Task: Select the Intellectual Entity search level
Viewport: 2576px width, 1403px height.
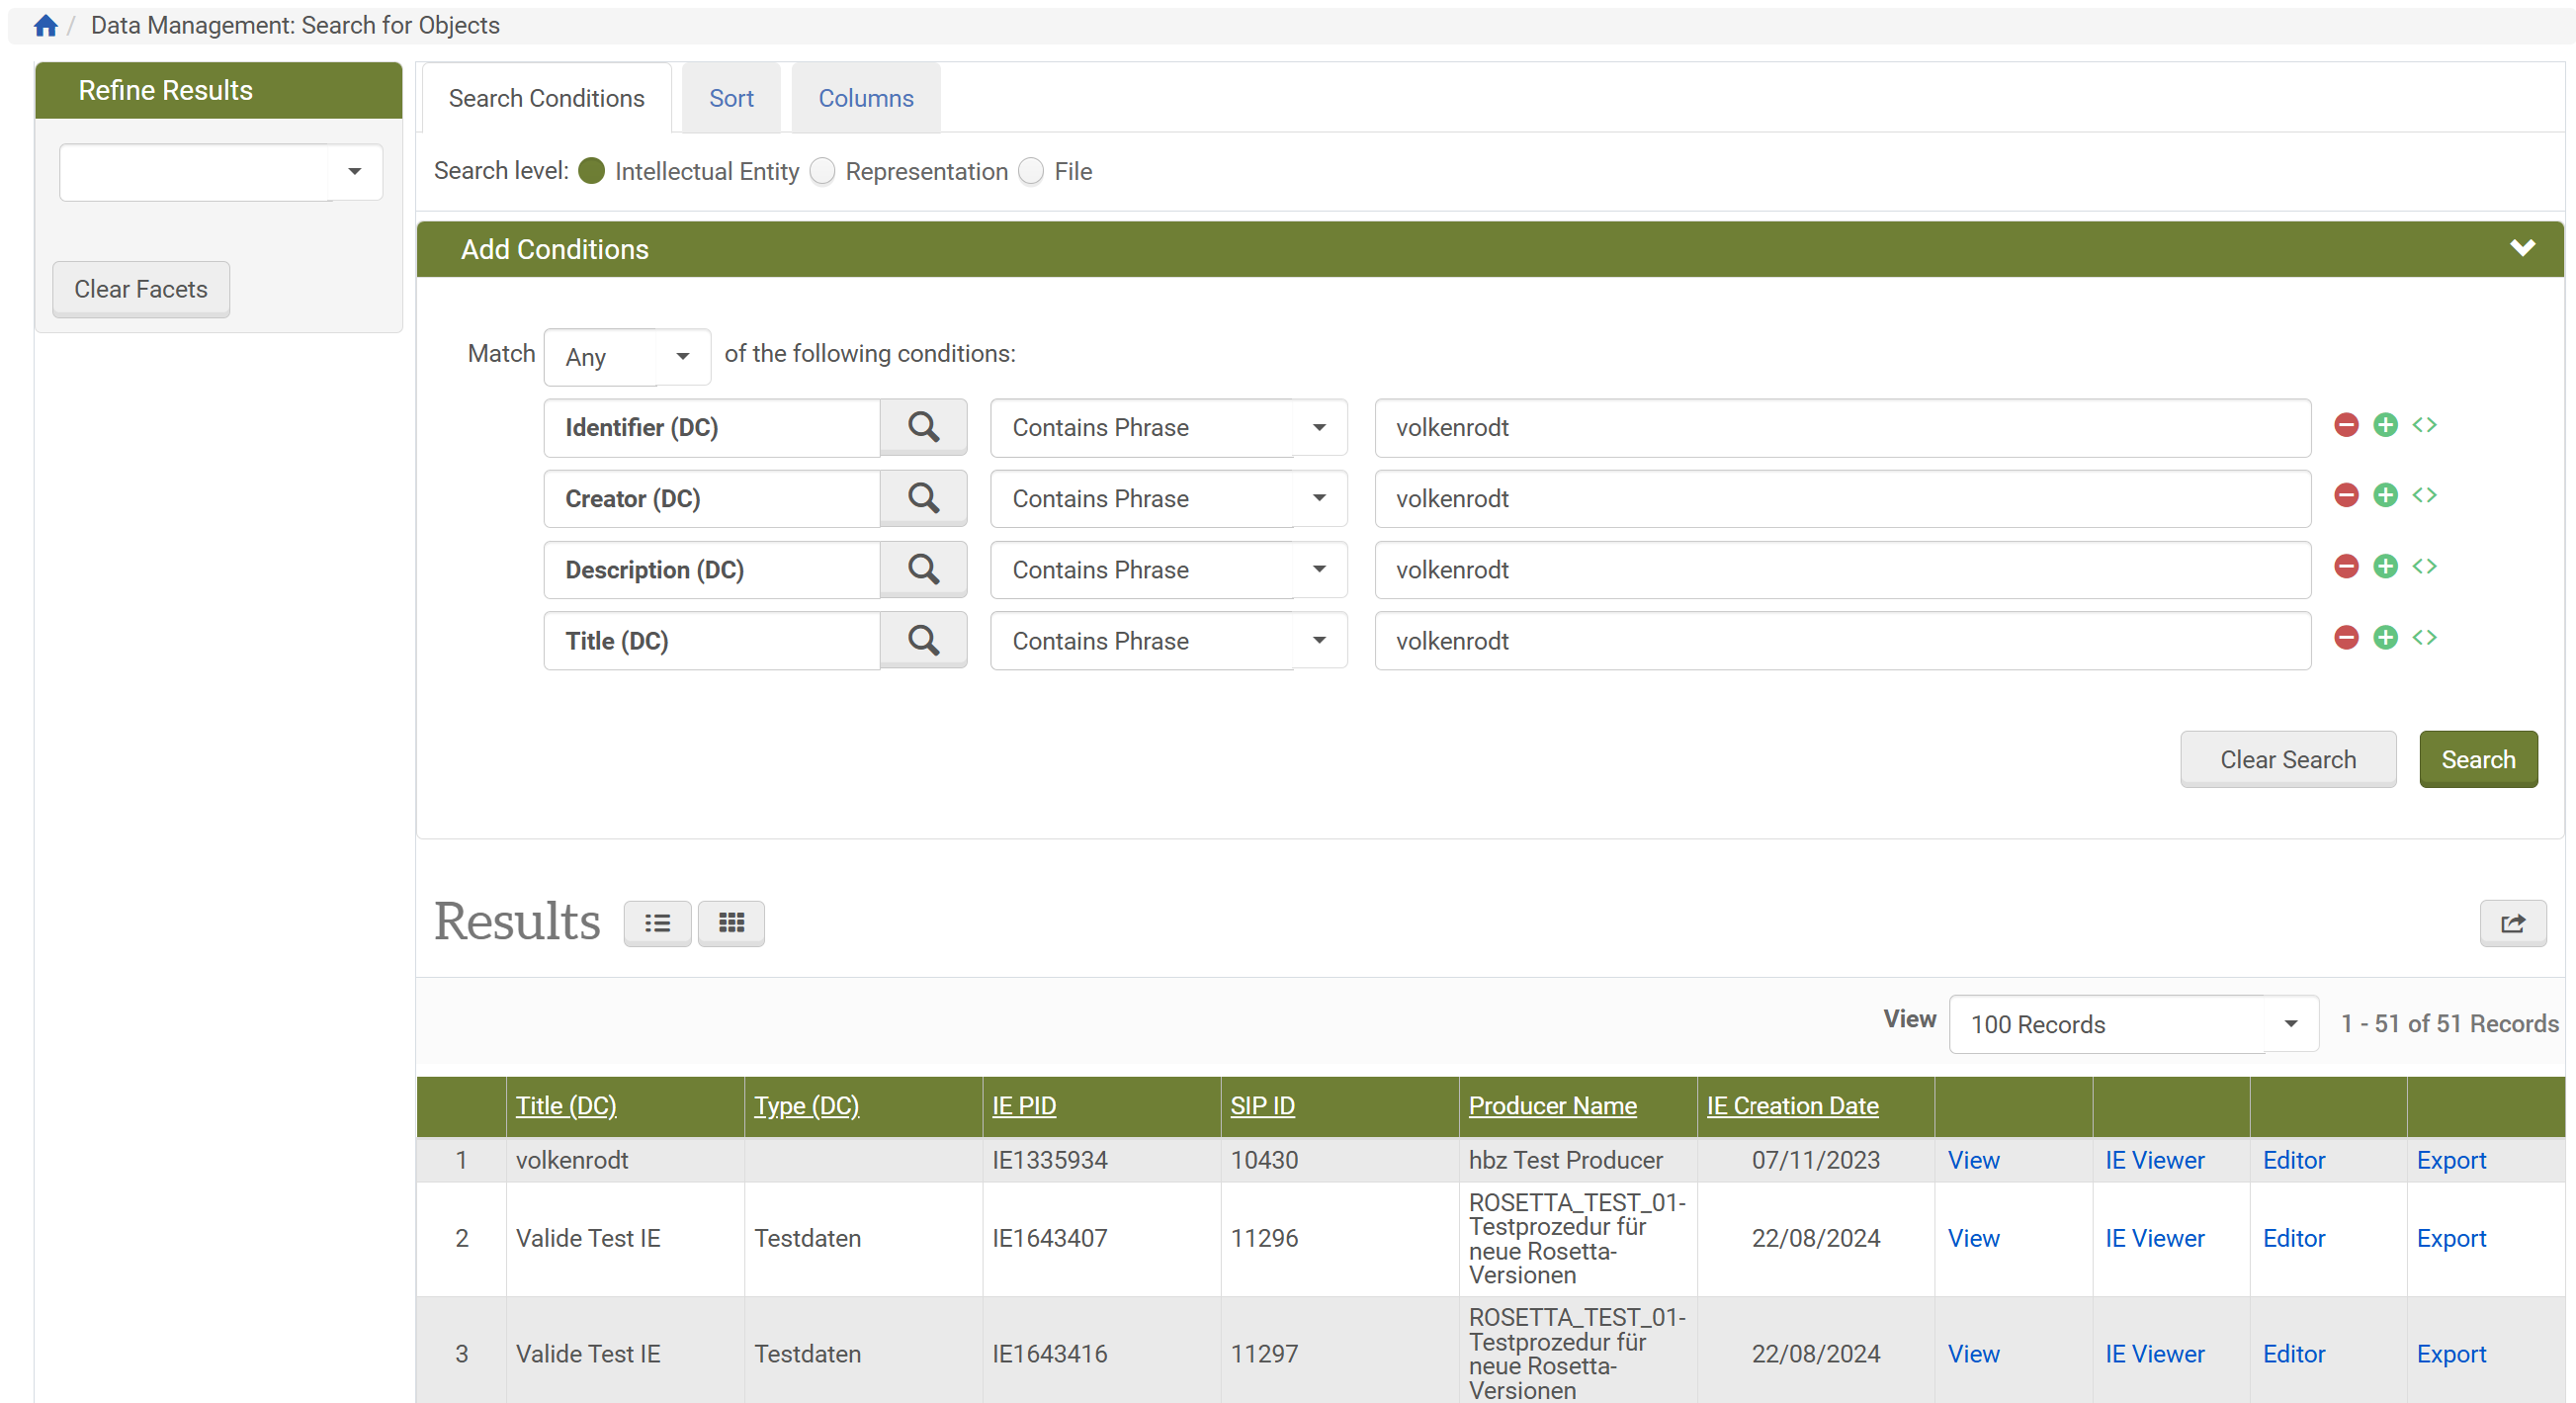Action: 592,171
